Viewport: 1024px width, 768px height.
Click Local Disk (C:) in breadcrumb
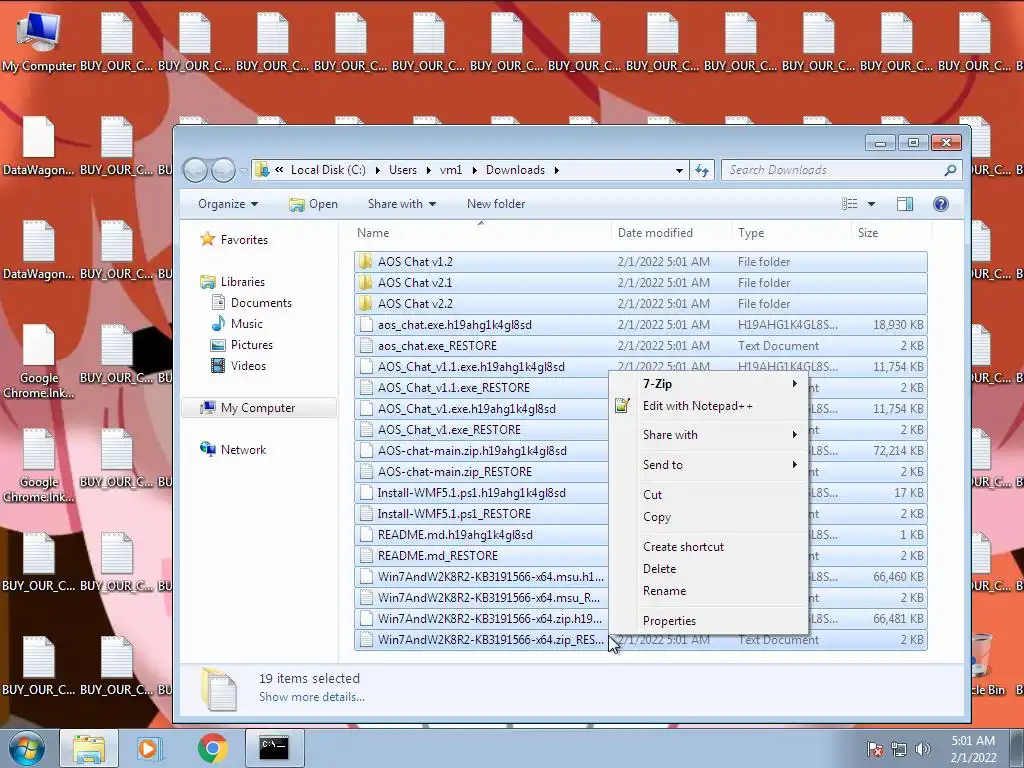click(328, 170)
